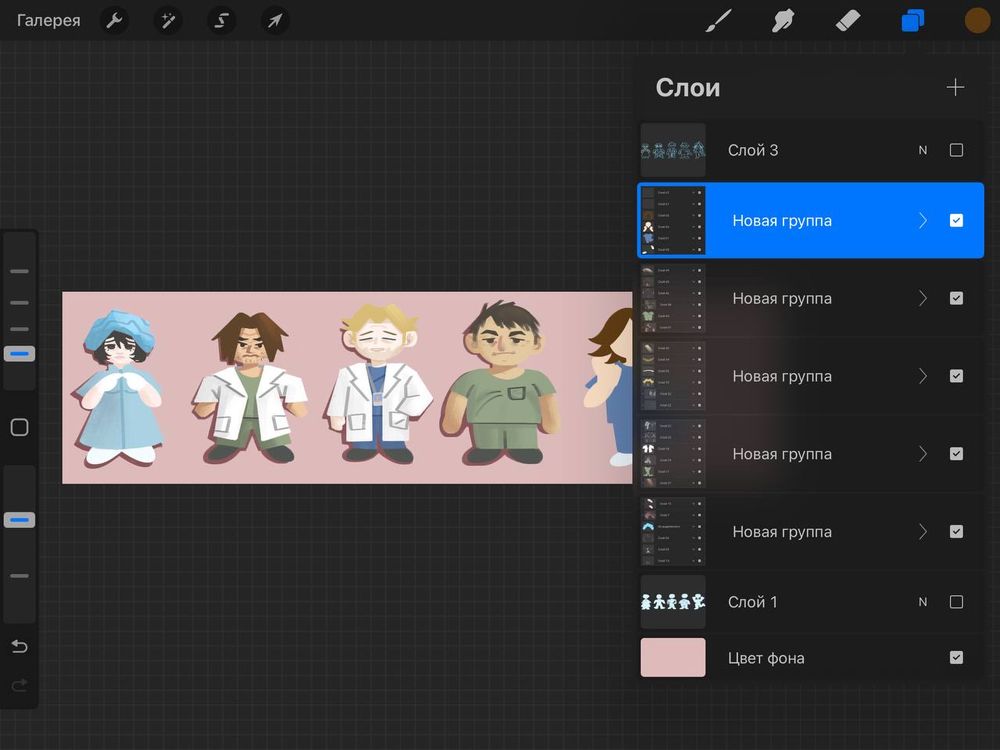Open blend mode N of Слой 1
This screenshot has height=750, width=1000.
click(923, 602)
